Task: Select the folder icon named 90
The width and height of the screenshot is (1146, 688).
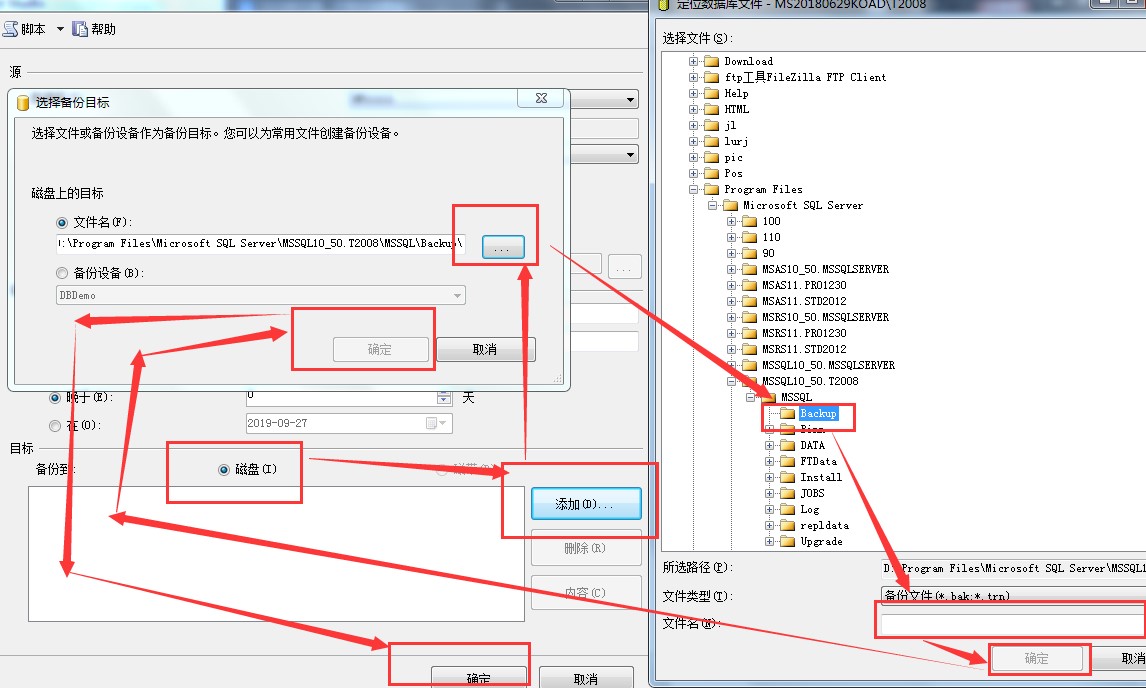Action: click(x=750, y=254)
